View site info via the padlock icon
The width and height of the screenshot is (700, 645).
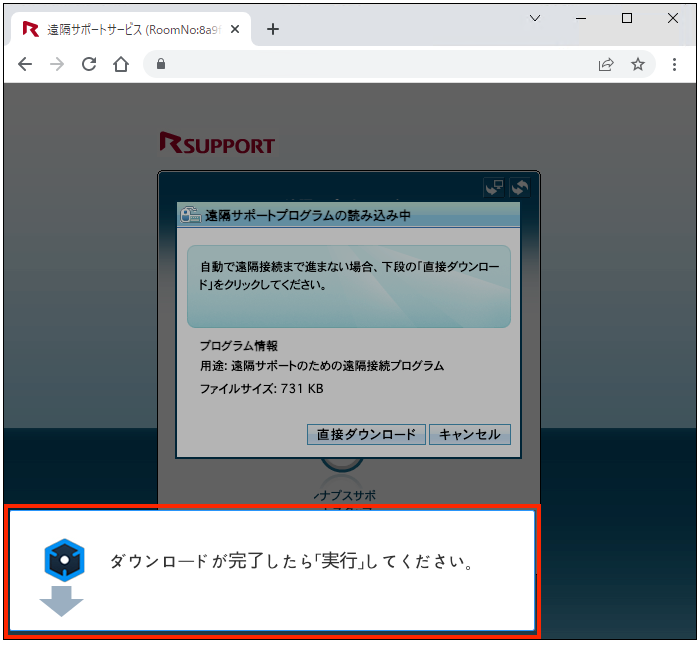(x=159, y=64)
